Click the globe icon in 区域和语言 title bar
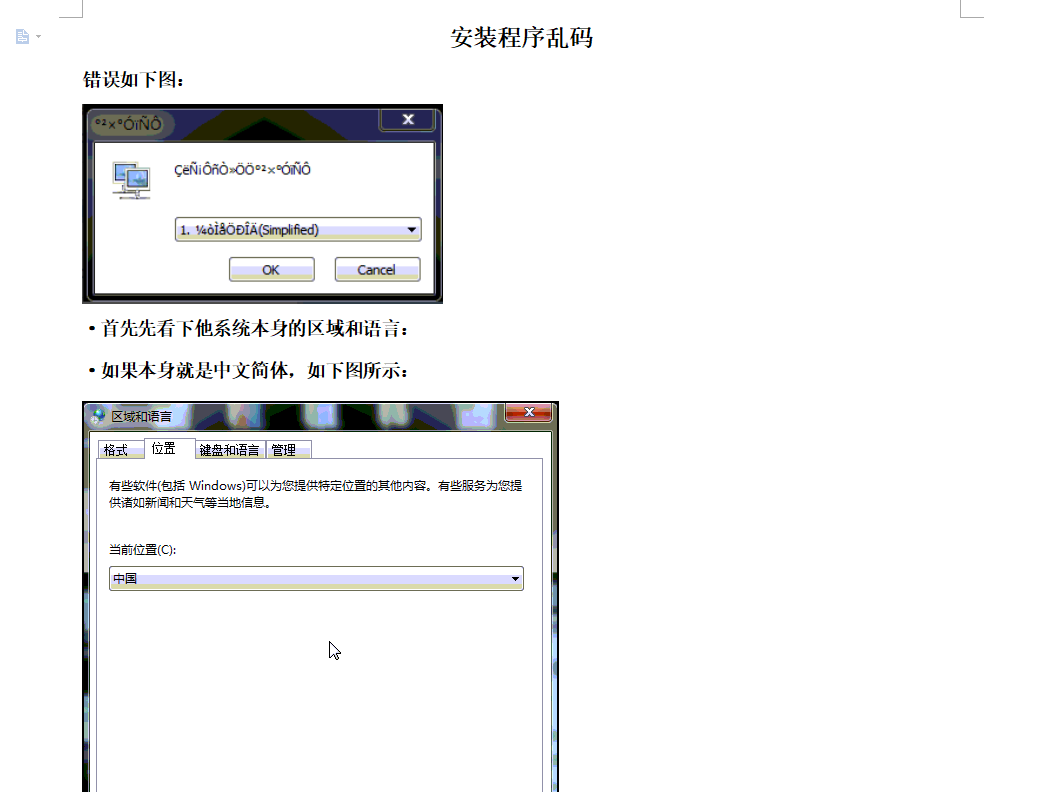 (x=98, y=416)
